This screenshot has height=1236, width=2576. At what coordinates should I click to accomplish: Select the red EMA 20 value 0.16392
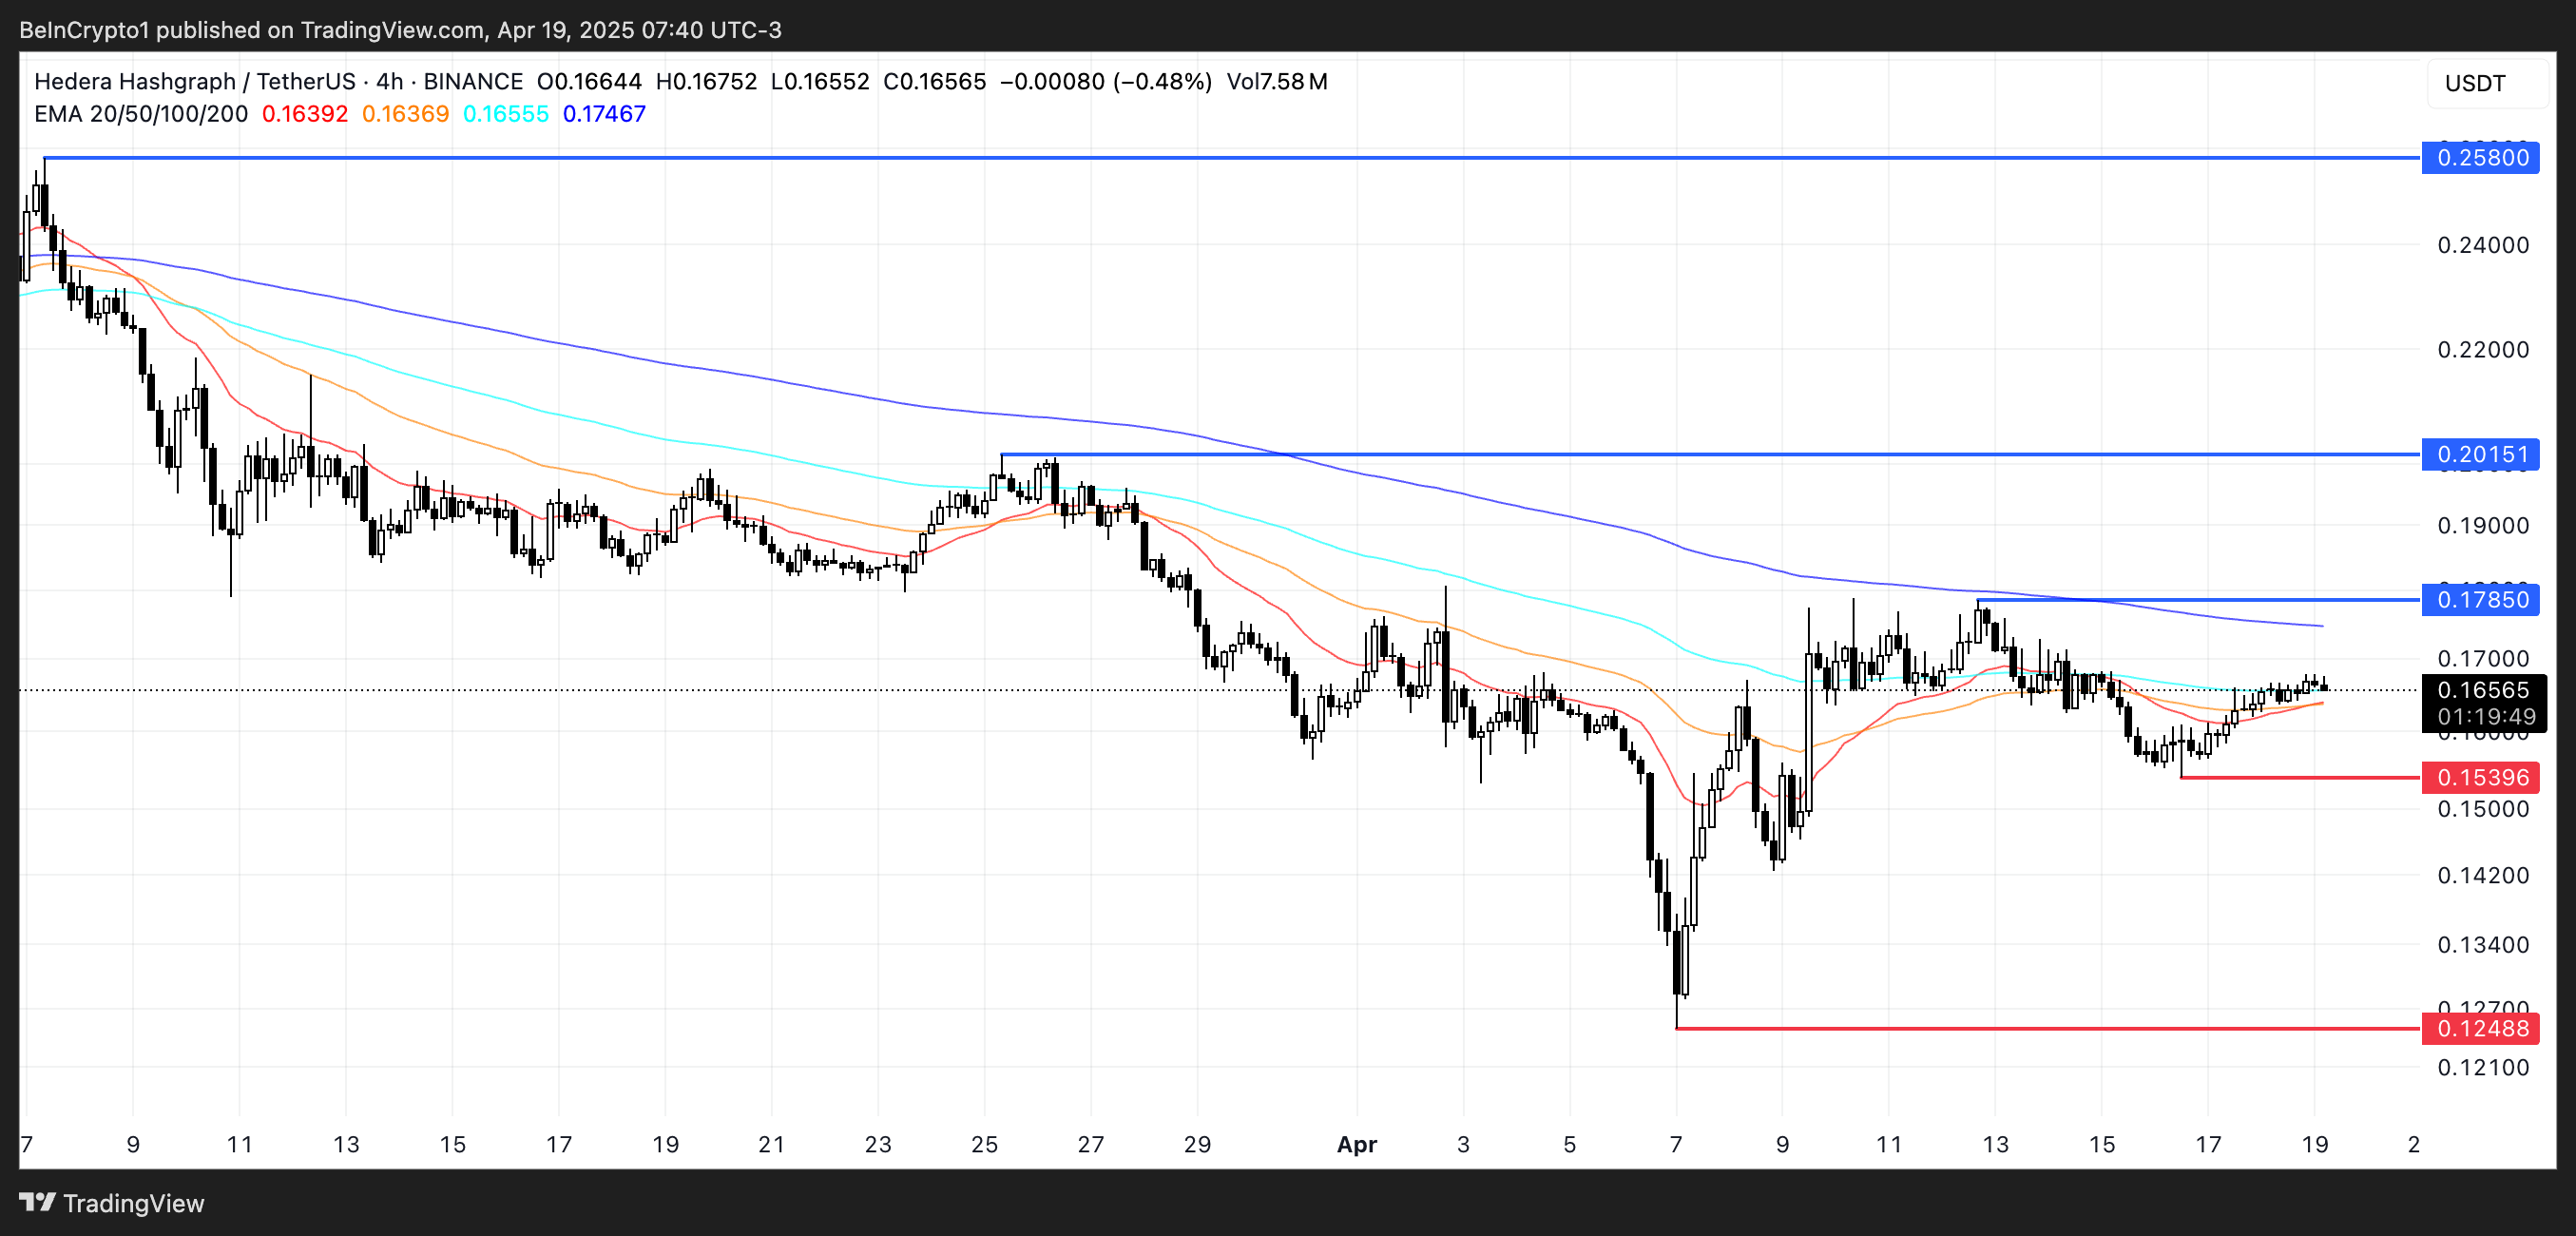tap(304, 114)
